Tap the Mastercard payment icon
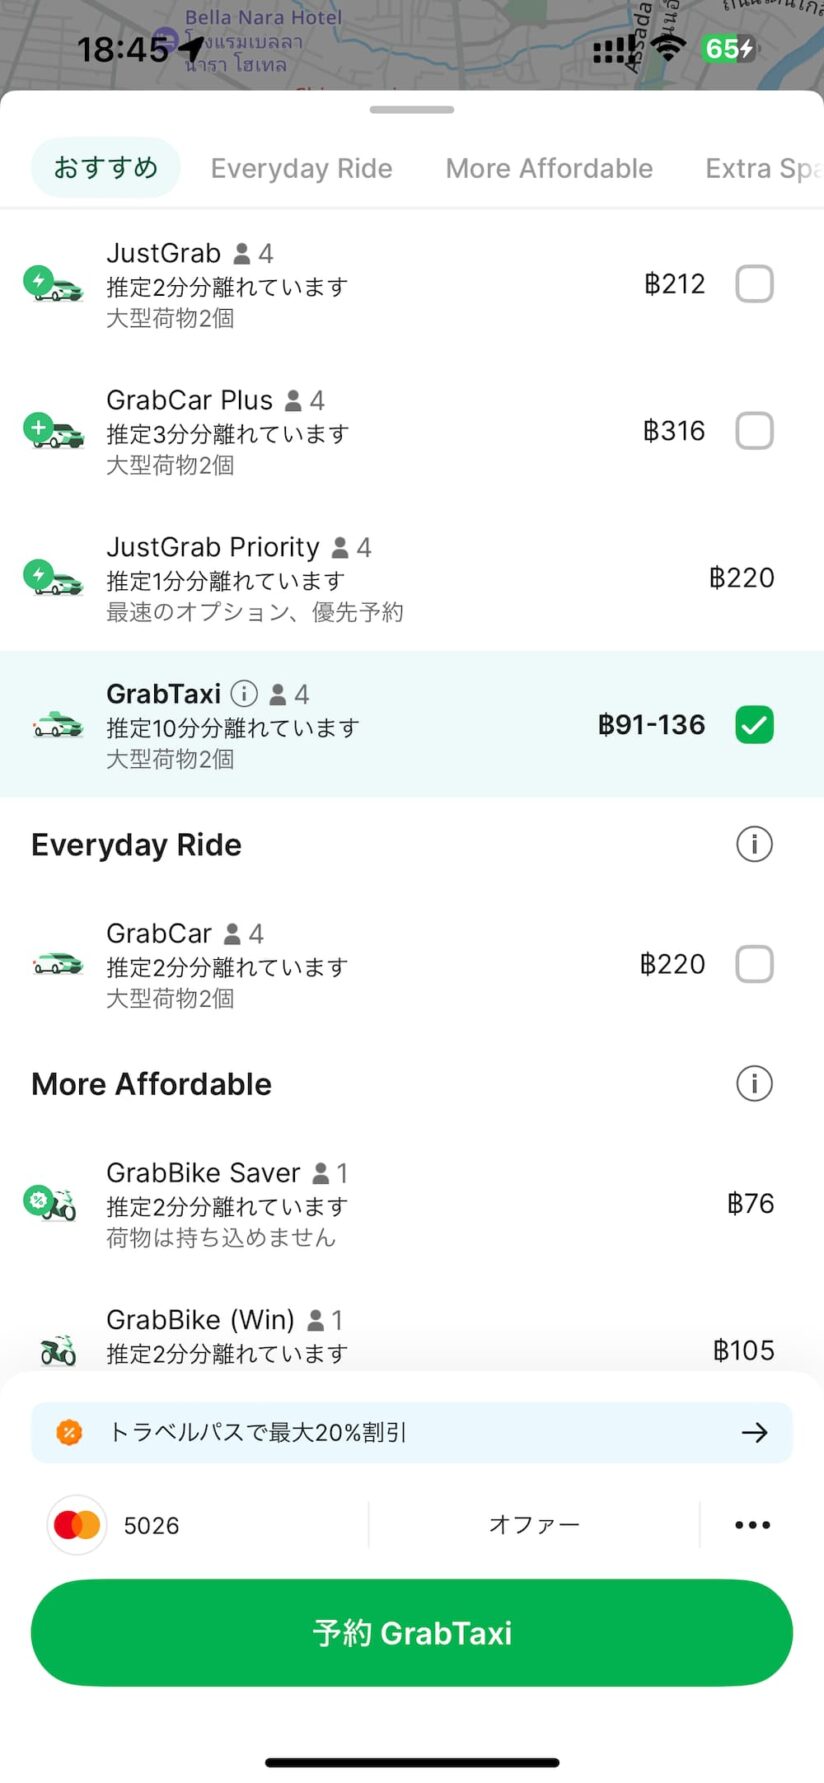Image resolution: width=824 pixels, height=1783 pixels. (77, 1525)
